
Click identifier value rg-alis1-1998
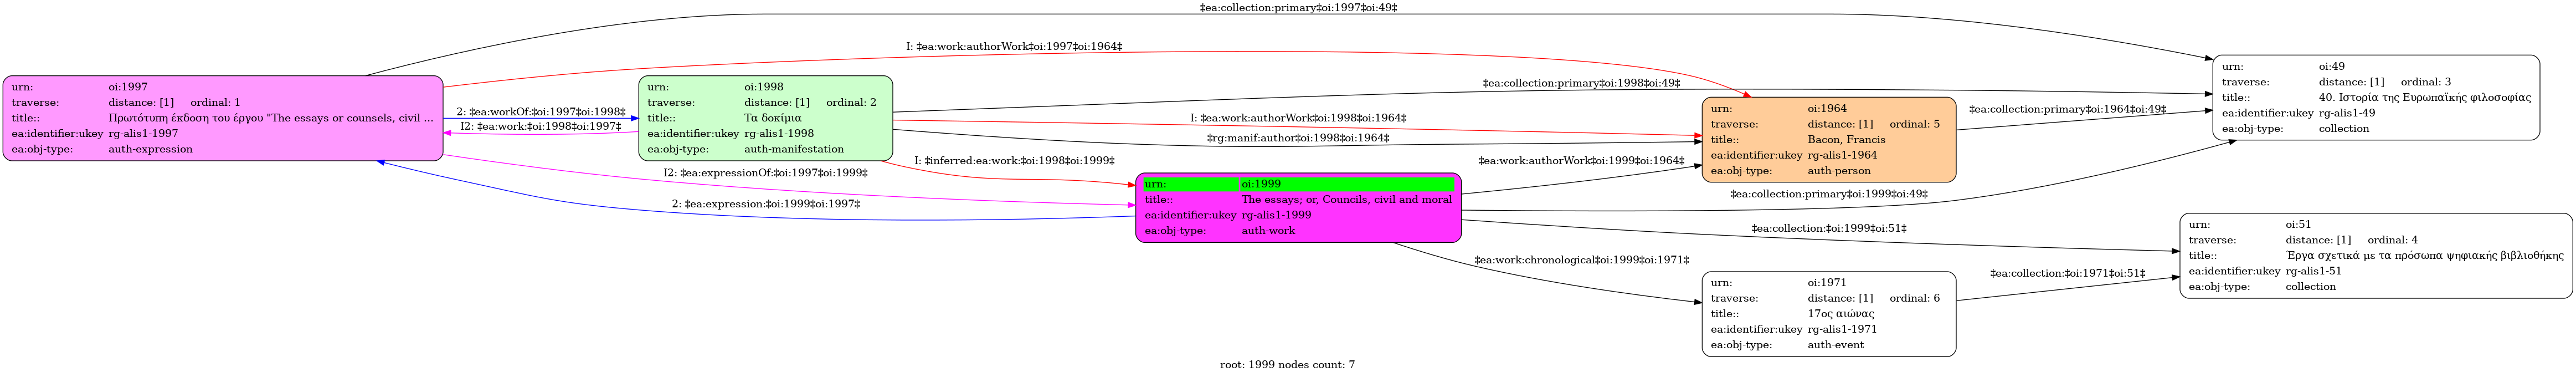click(779, 133)
